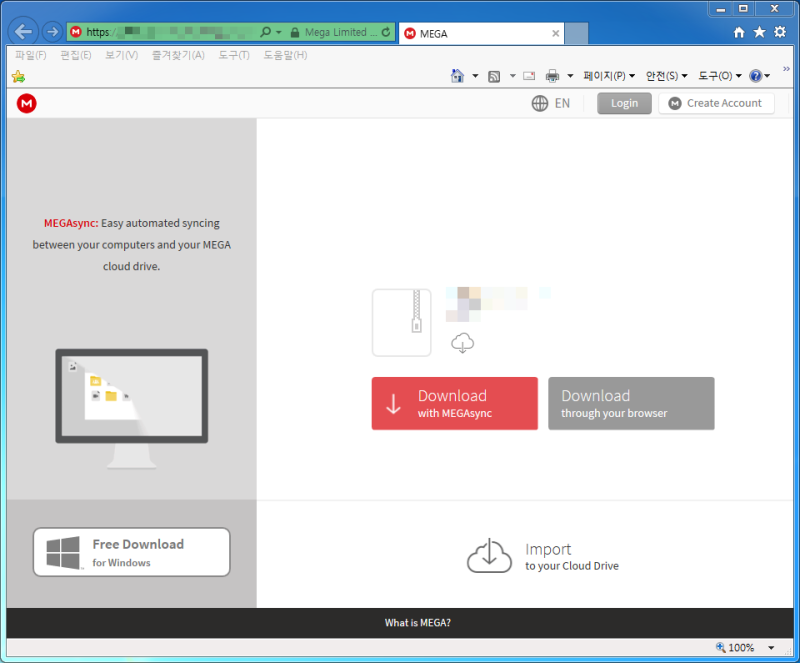
Task: Open the 안전(S) dropdown menu
Action: pyautogui.click(x=666, y=76)
